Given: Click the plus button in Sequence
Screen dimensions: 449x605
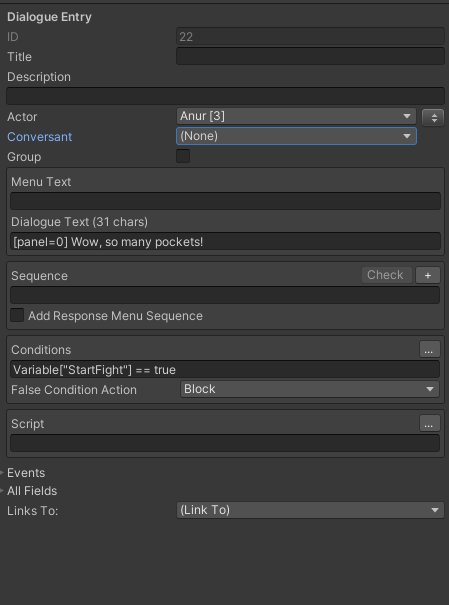Looking at the screenshot, I should point(428,275).
